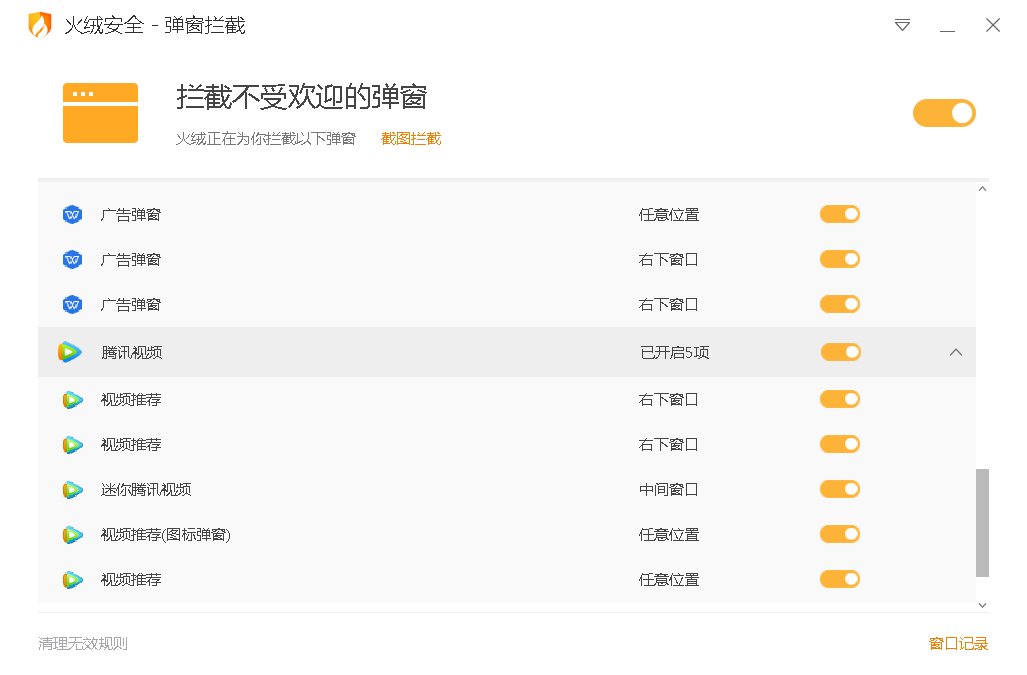Click the icon beside 视频推荐(图标弹窗)
Screen dimensions: 1027x675
pyautogui.click(x=71, y=534)
